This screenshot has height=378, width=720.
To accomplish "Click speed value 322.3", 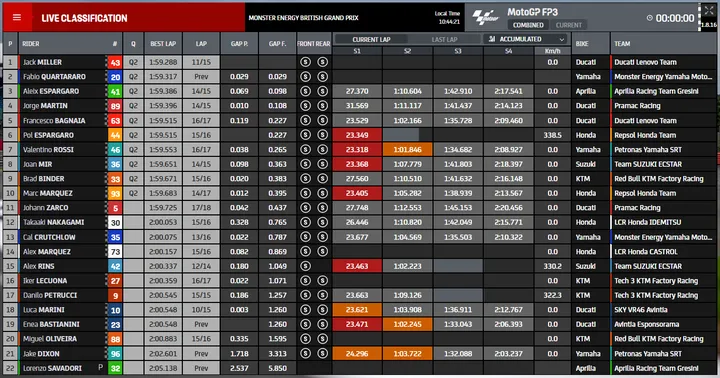I will (x=552, y=295).
